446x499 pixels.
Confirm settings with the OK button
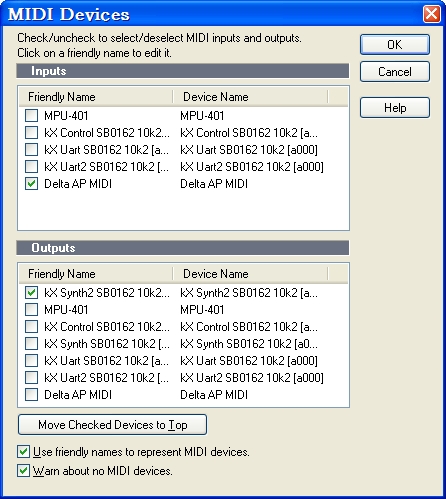(x=395, y=45)
